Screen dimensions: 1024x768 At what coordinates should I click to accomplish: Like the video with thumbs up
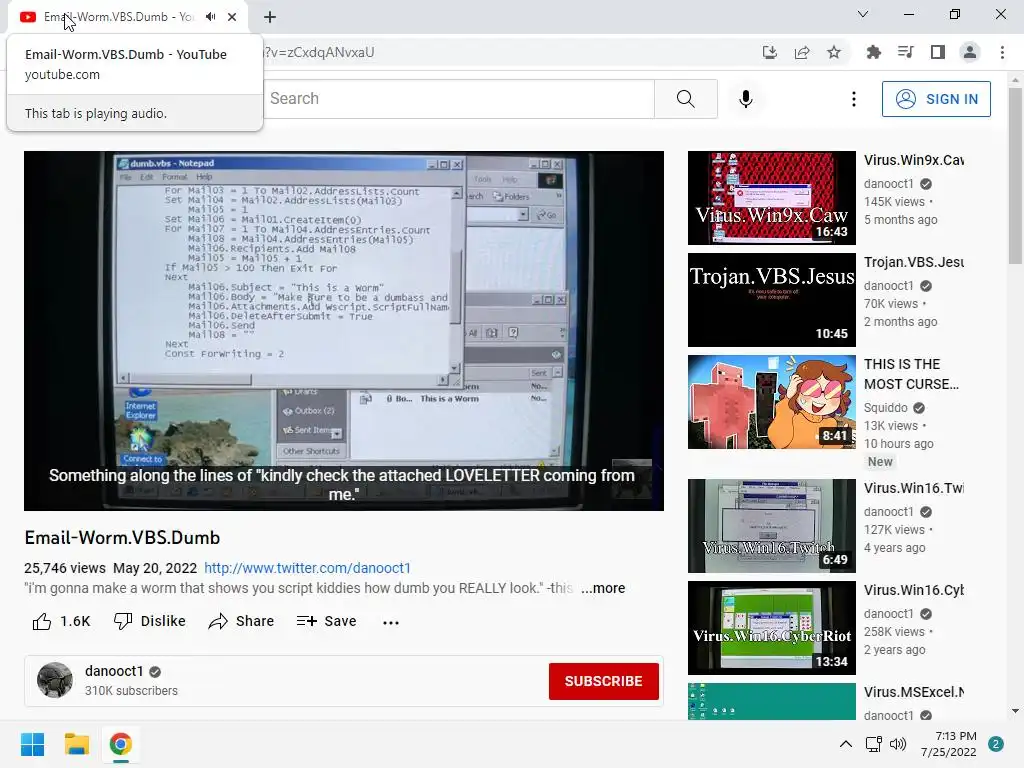click(x=42, y=621)
